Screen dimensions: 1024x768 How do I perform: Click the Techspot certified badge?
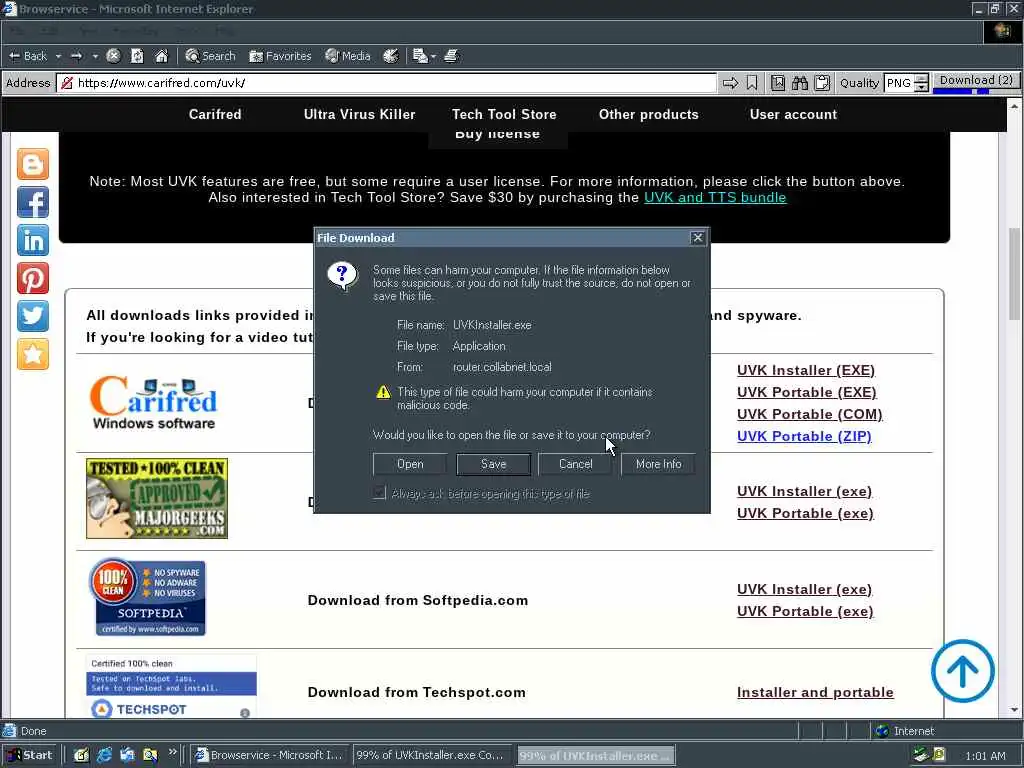point(171,686)
